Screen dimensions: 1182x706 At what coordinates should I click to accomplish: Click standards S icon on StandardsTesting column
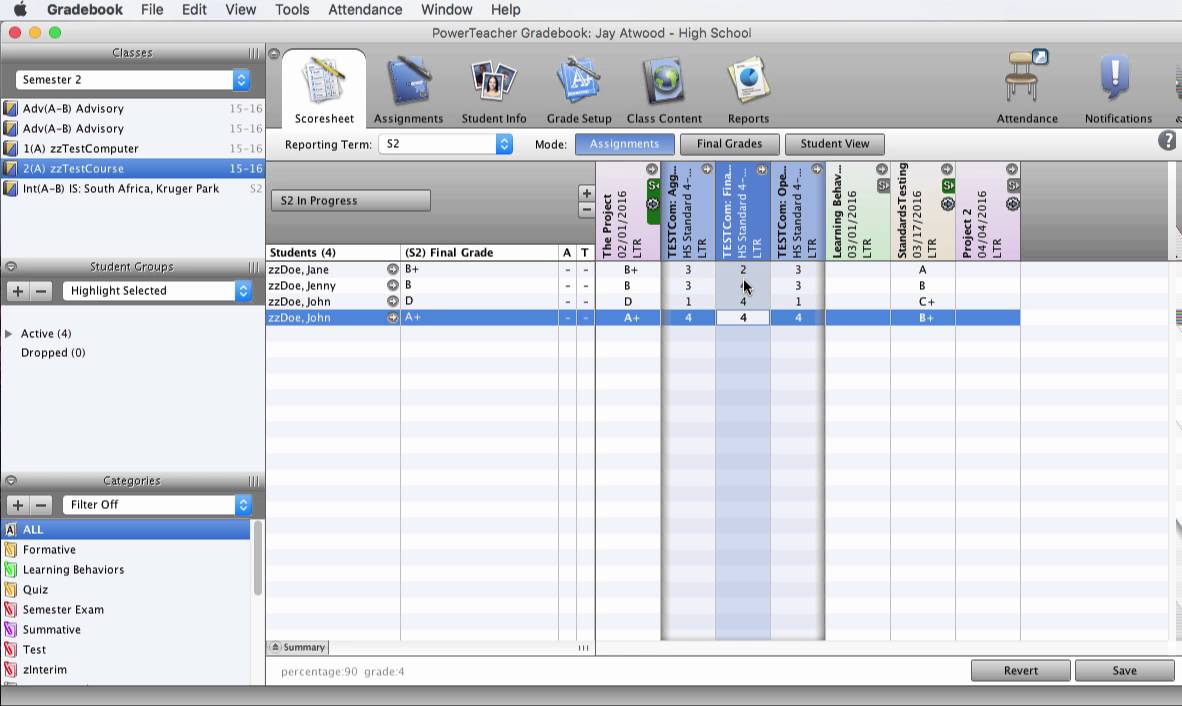point(948,186)
